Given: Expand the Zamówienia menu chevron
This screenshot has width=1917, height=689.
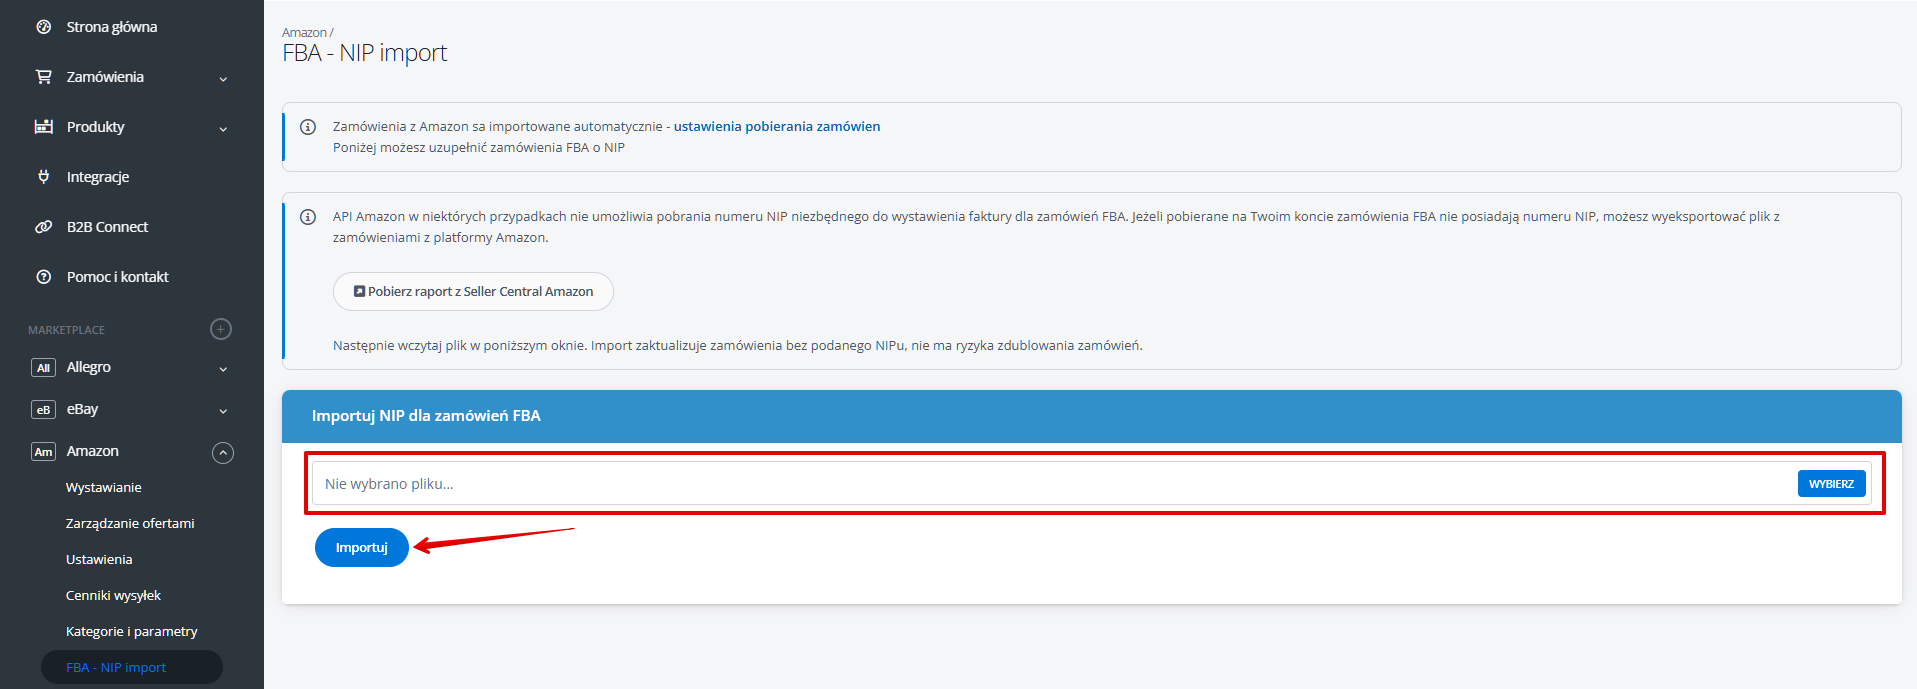Looking at the screenshot, I should coord(223,78).
